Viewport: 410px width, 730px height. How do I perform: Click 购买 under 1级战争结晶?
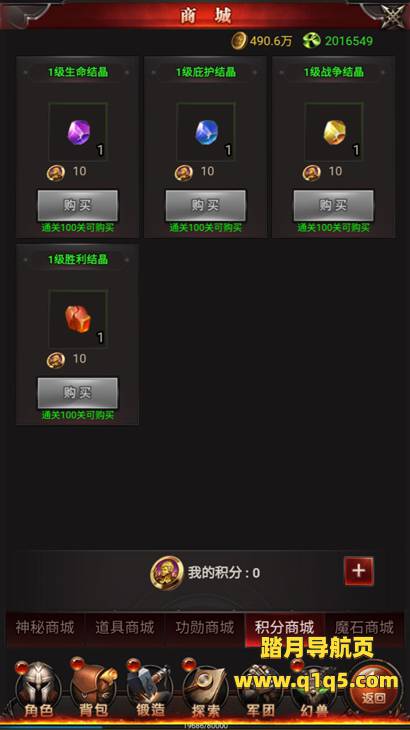coord(333,205)
